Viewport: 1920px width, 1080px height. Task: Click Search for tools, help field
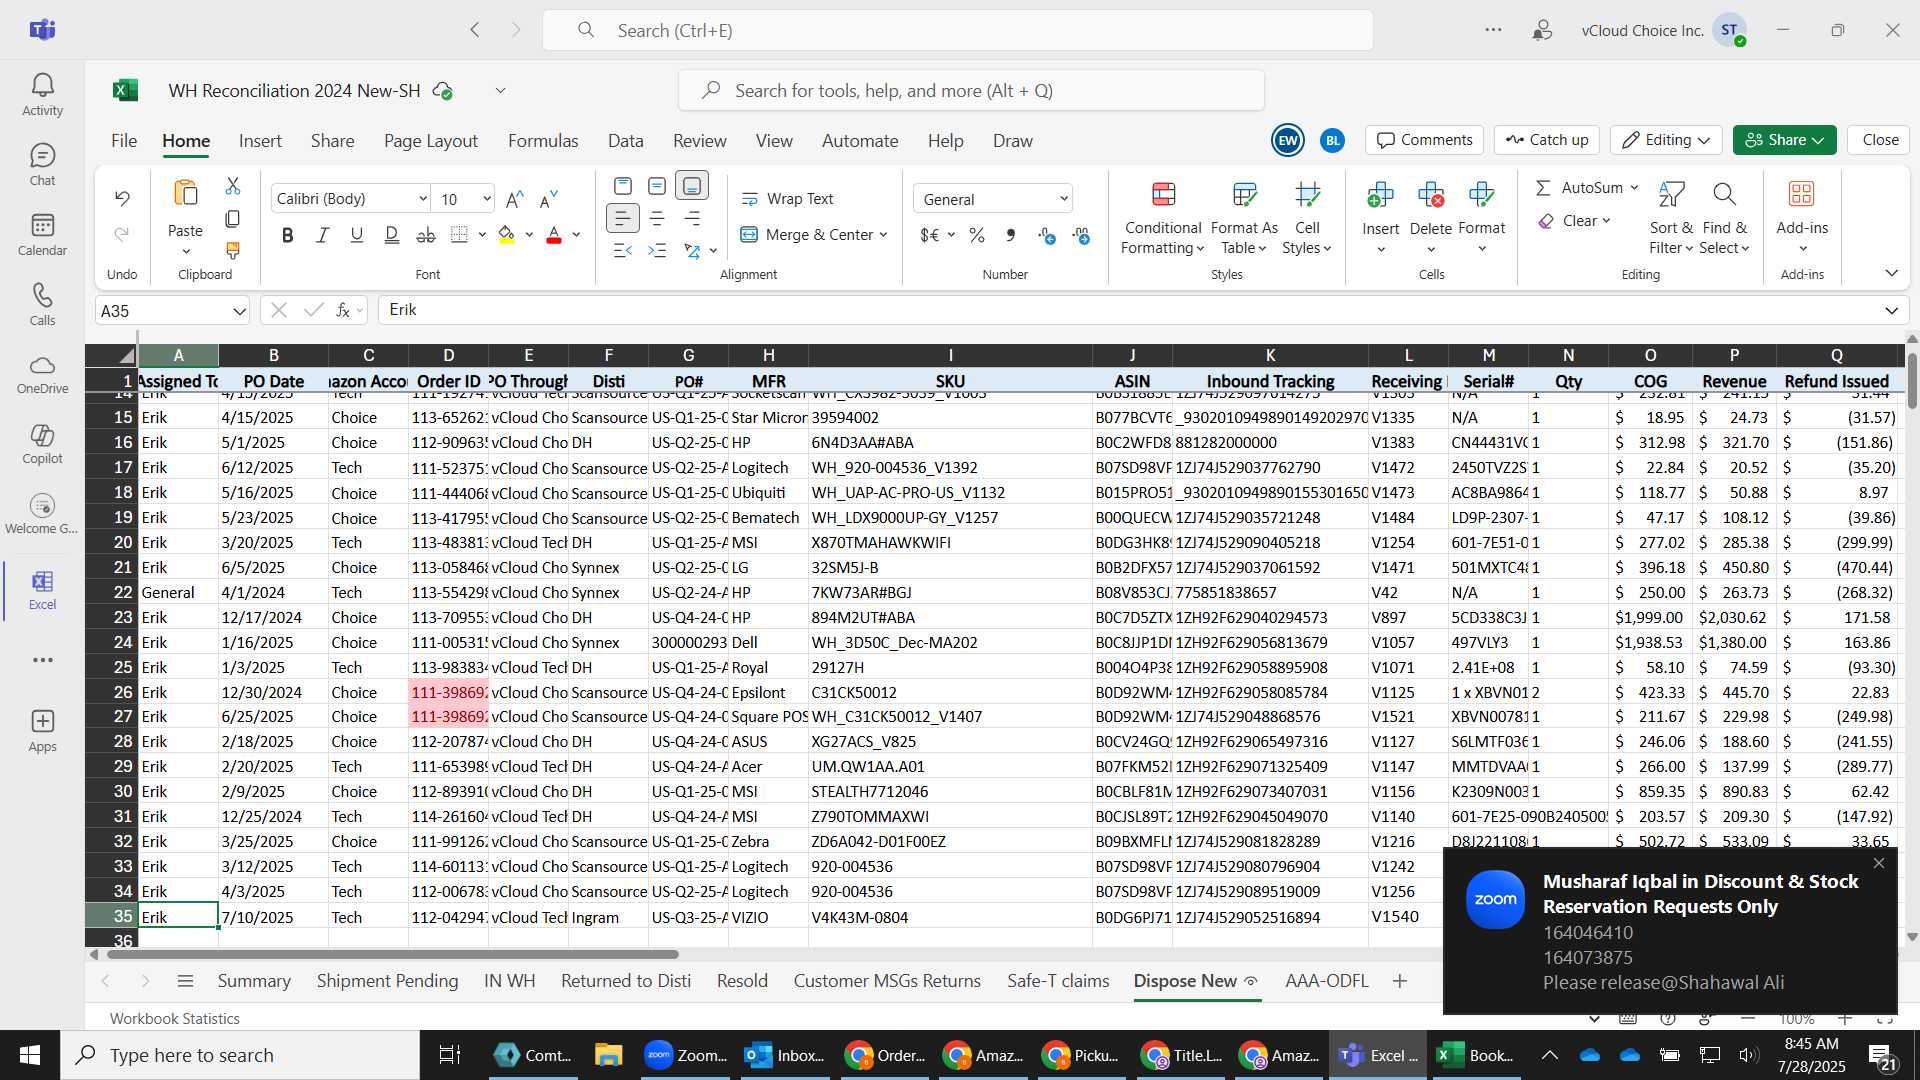point(971,91)
